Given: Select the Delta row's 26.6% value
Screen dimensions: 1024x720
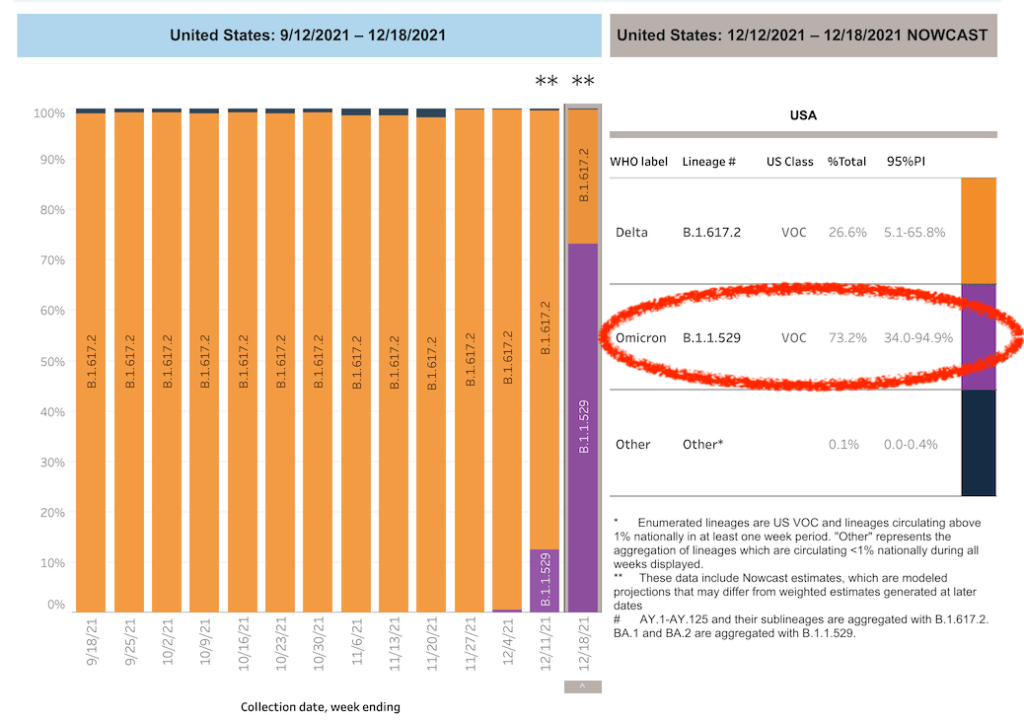Looking at the screenshot, I should [x=846, y=232].
